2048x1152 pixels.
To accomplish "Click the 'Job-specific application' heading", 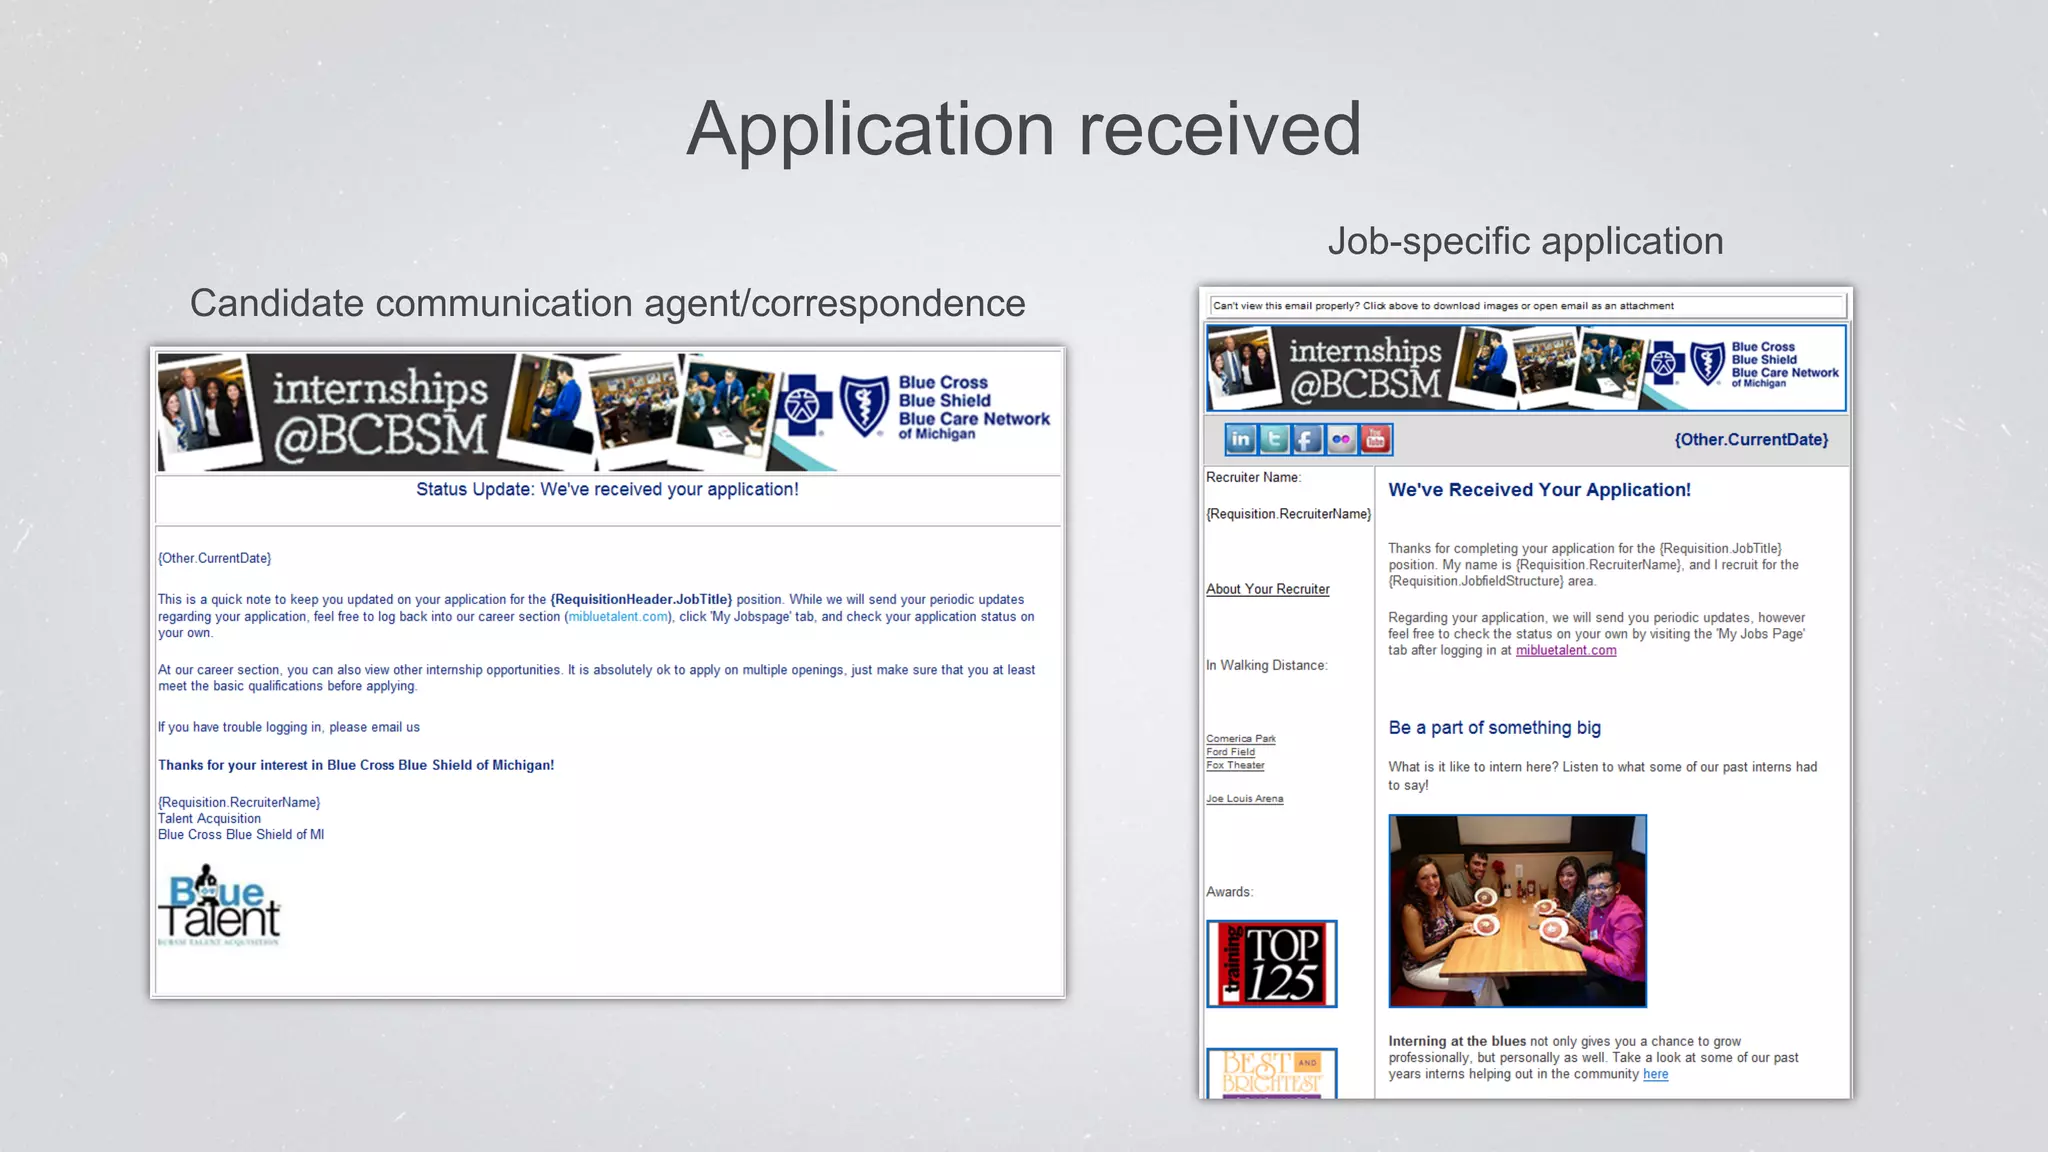I will 1526,242.
